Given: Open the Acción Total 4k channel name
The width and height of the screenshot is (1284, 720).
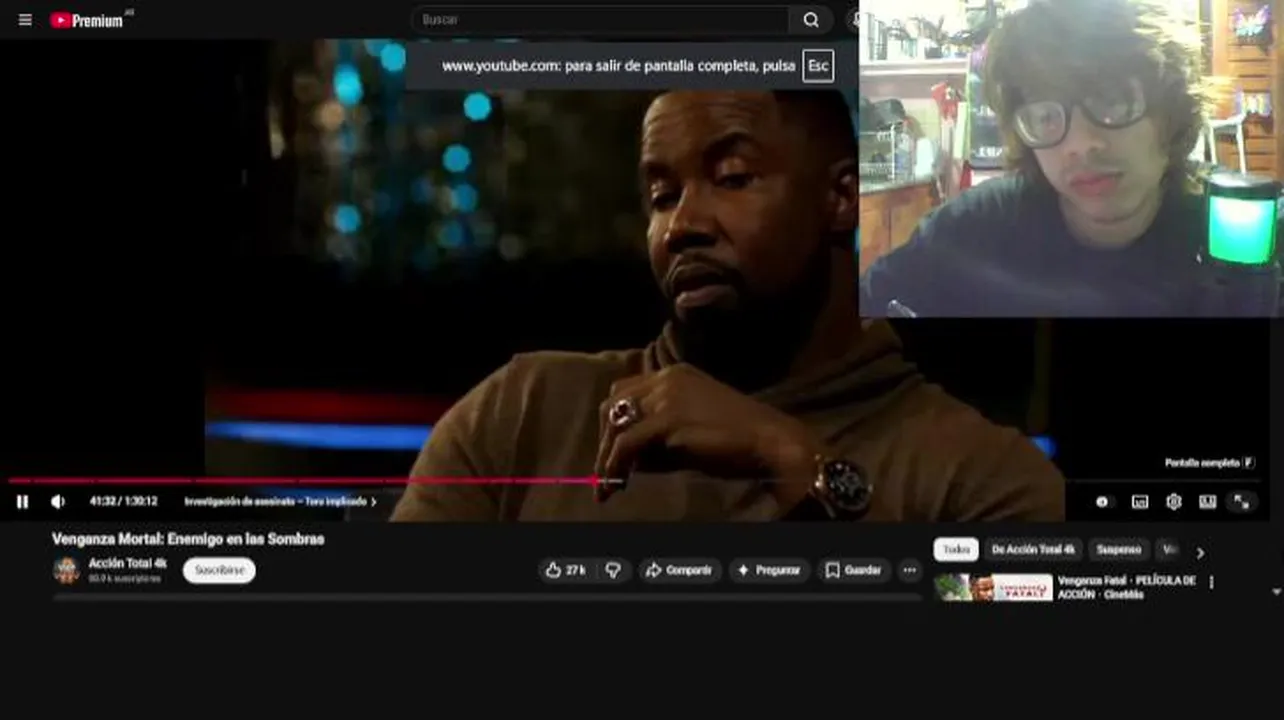Looking at the screenshot, I should click(127, 564).
